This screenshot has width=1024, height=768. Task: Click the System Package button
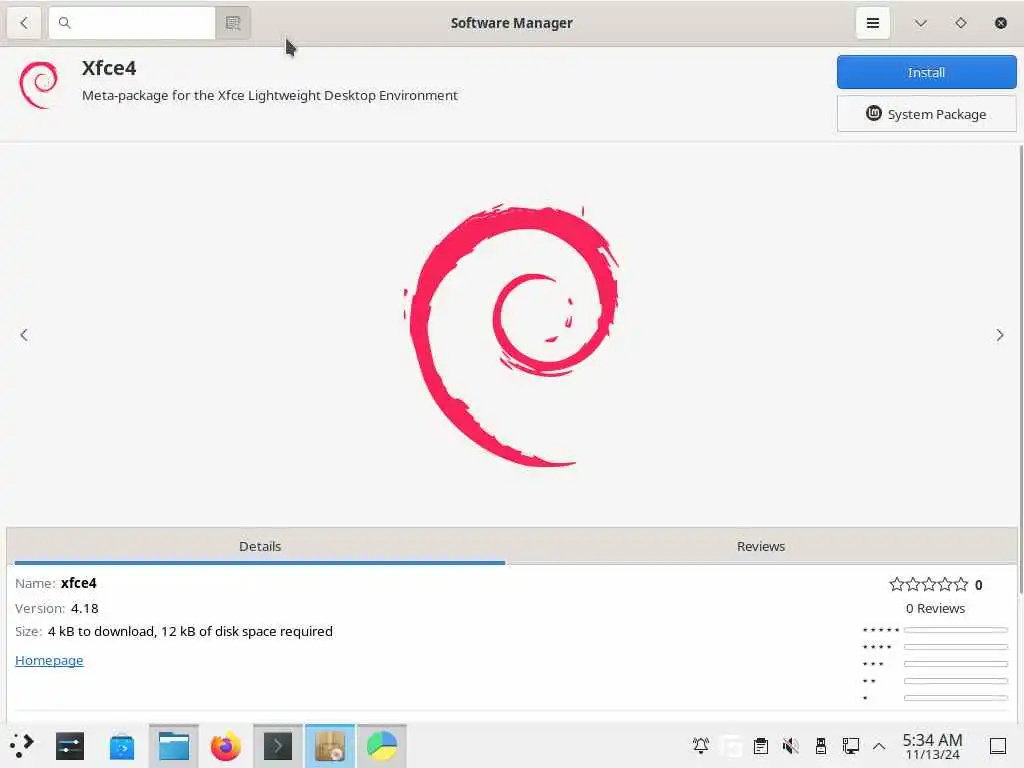pos(926,114)
